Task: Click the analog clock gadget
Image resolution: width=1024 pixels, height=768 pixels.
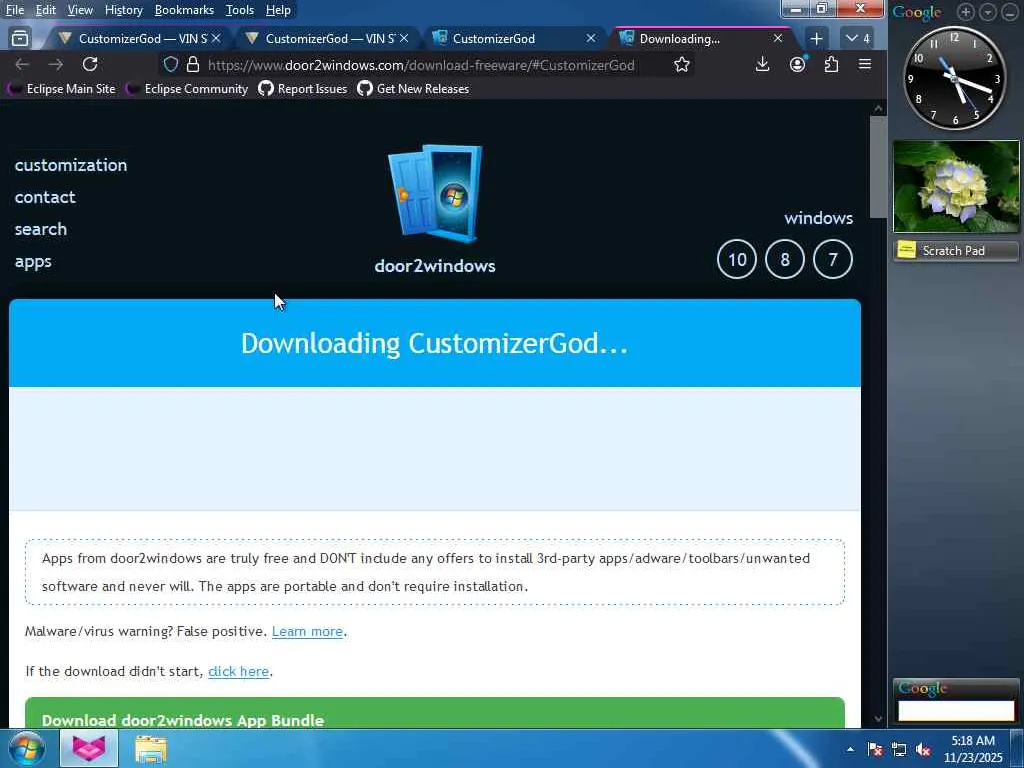Action: (955, 78)
